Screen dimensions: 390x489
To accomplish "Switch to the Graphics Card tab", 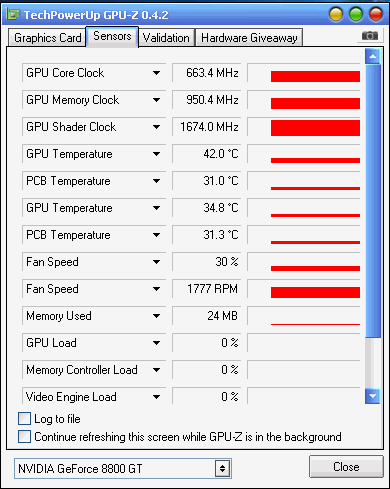I will pyautogui.click(x=47, y=38).
